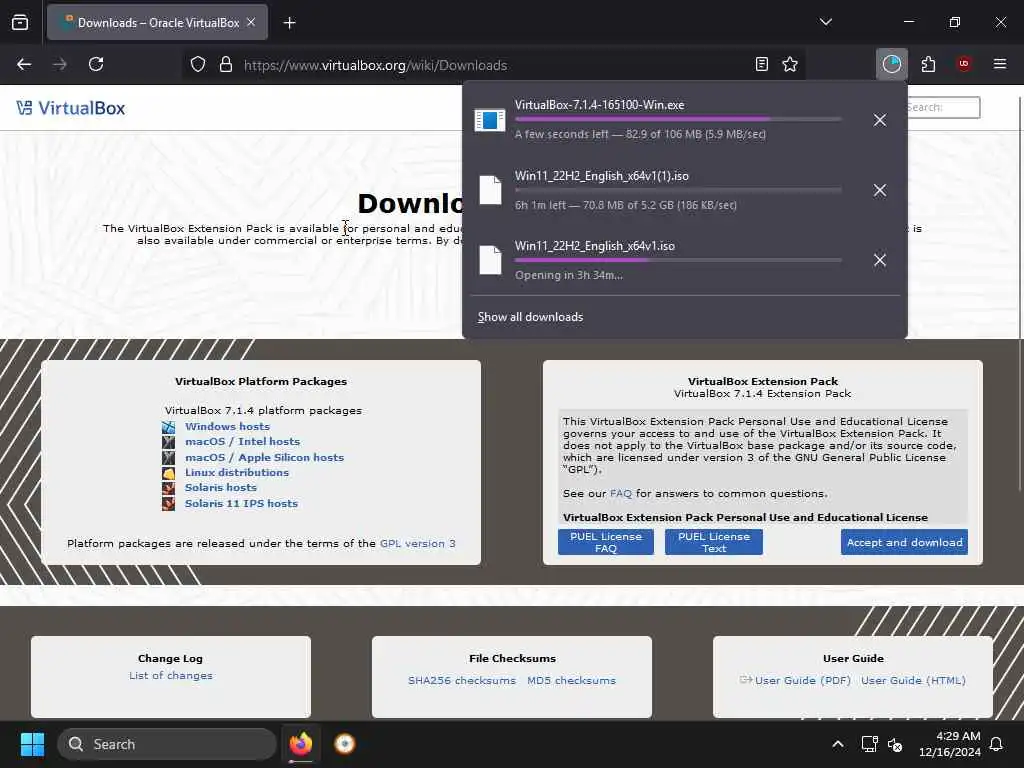The height and width of the screenshot is (768, 1024).
Task: Open muted volume tray icon
Action: pyautogui.click(x=895, y=744)
